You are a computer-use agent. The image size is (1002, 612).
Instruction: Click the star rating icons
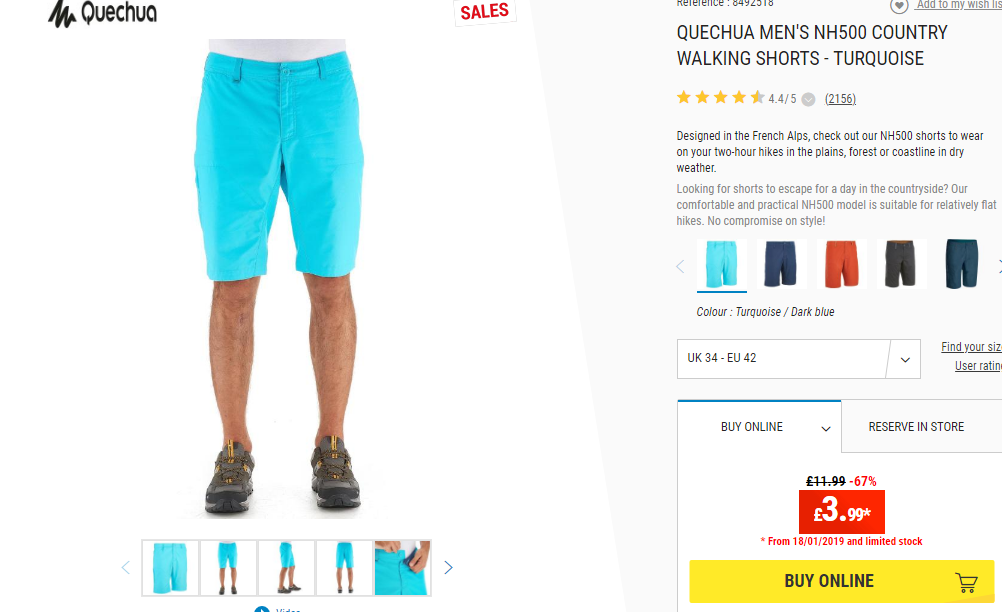pyautogui.click(x=721, y=98)
